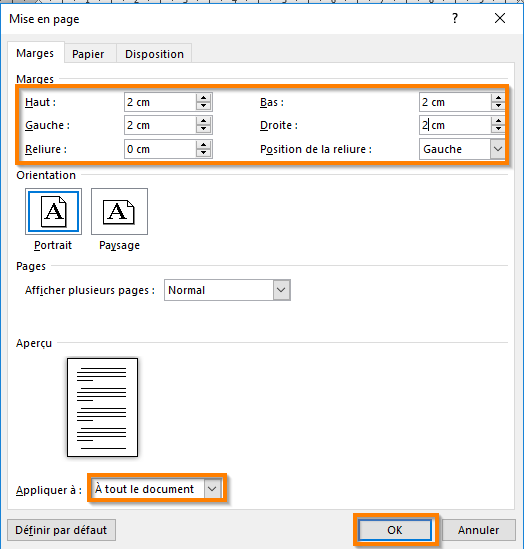The height and width of the screenshot is (549, 524).
Task: Click the Haut label
Action: tap(40, 102)
